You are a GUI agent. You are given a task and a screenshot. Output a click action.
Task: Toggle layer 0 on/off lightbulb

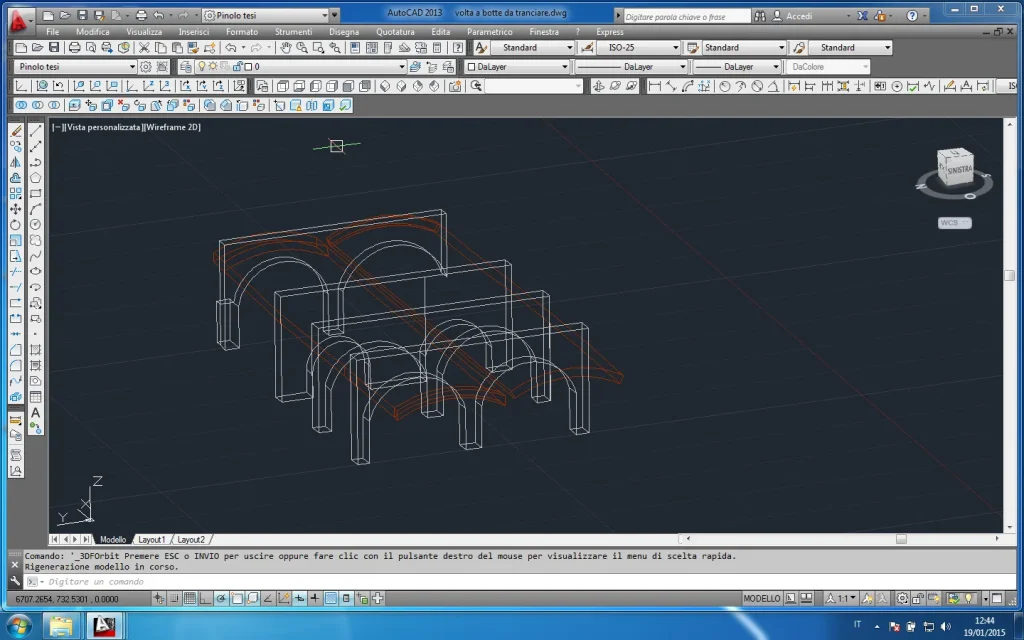point(202,67)
